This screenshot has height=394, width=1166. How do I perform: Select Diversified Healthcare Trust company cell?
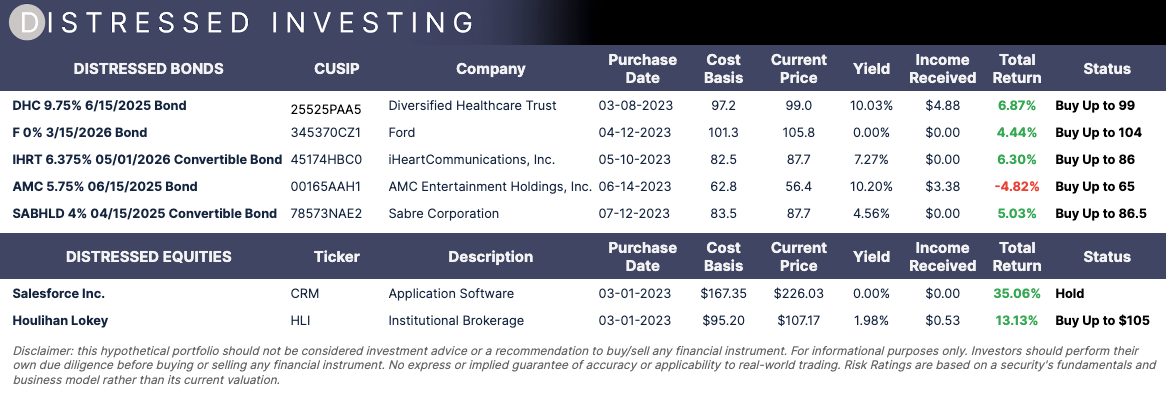[x=472, y=106]
